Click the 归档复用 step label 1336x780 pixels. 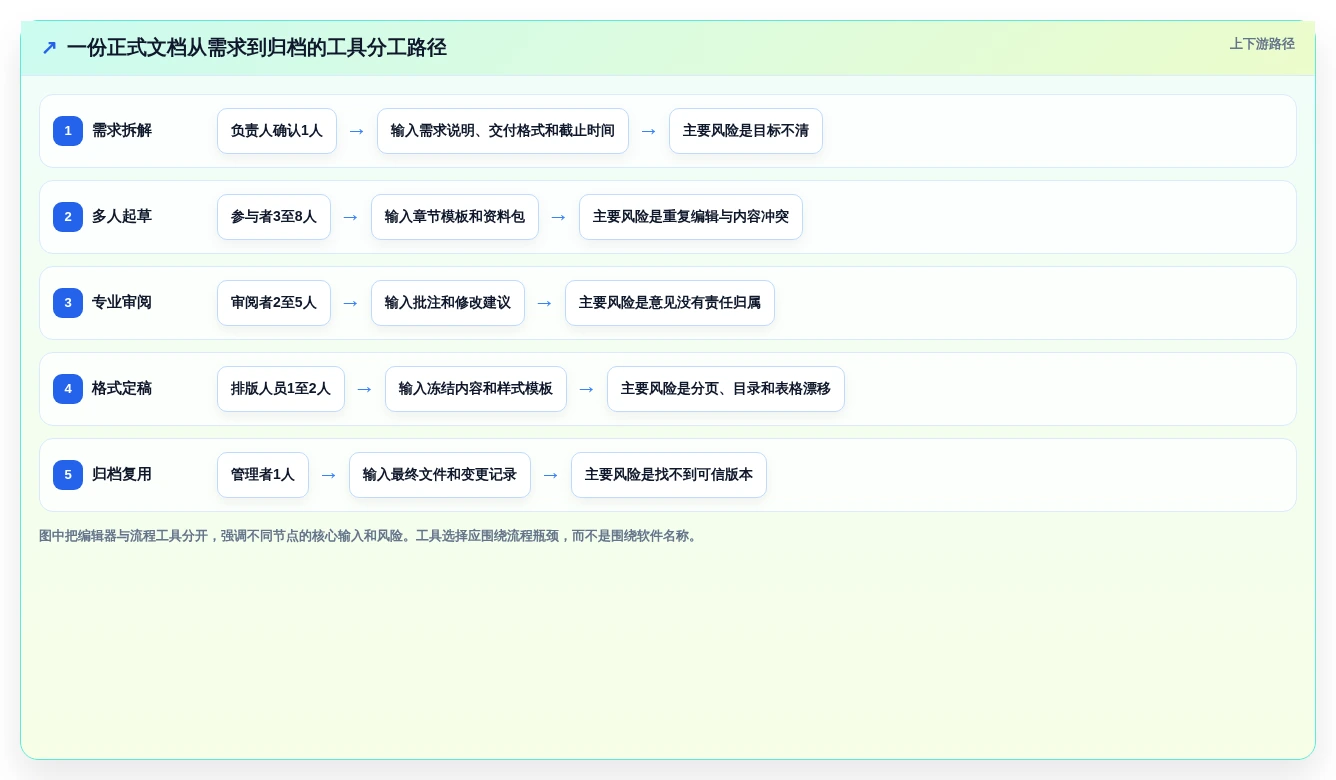click(x=122, y=475)
